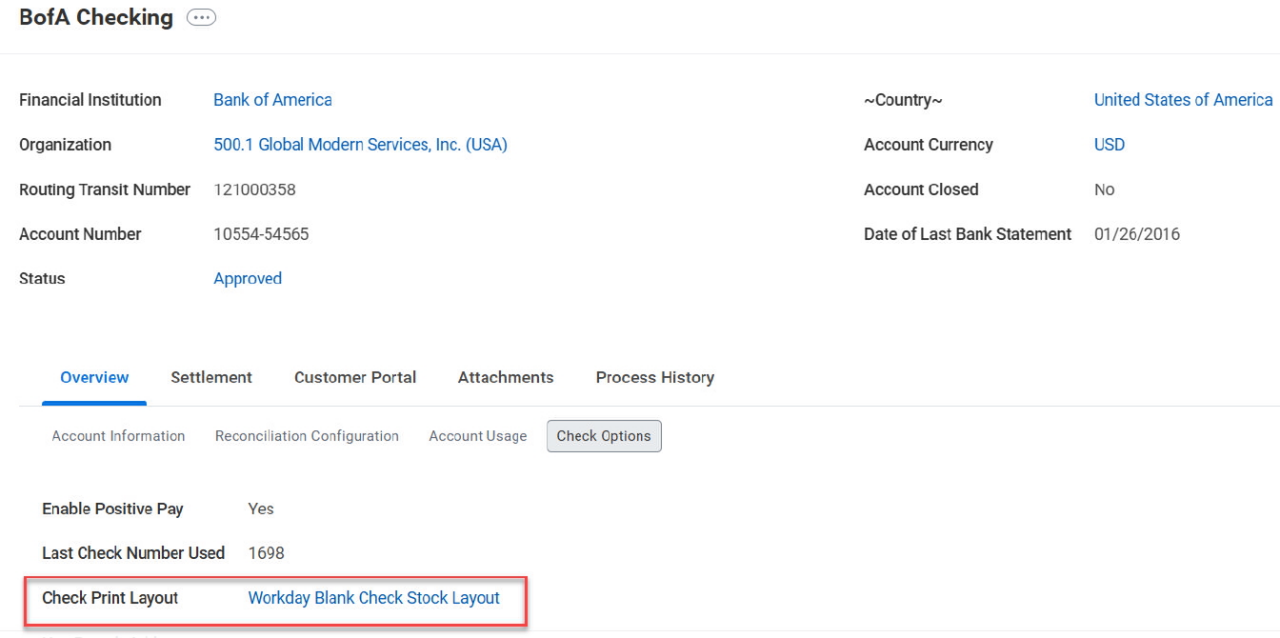
Task: Click the USD account currency link
Action: 1109,145
